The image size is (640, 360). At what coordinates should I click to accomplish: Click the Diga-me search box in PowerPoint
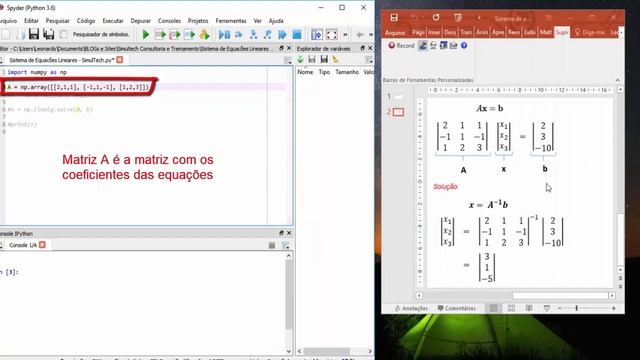click(589, 32)
